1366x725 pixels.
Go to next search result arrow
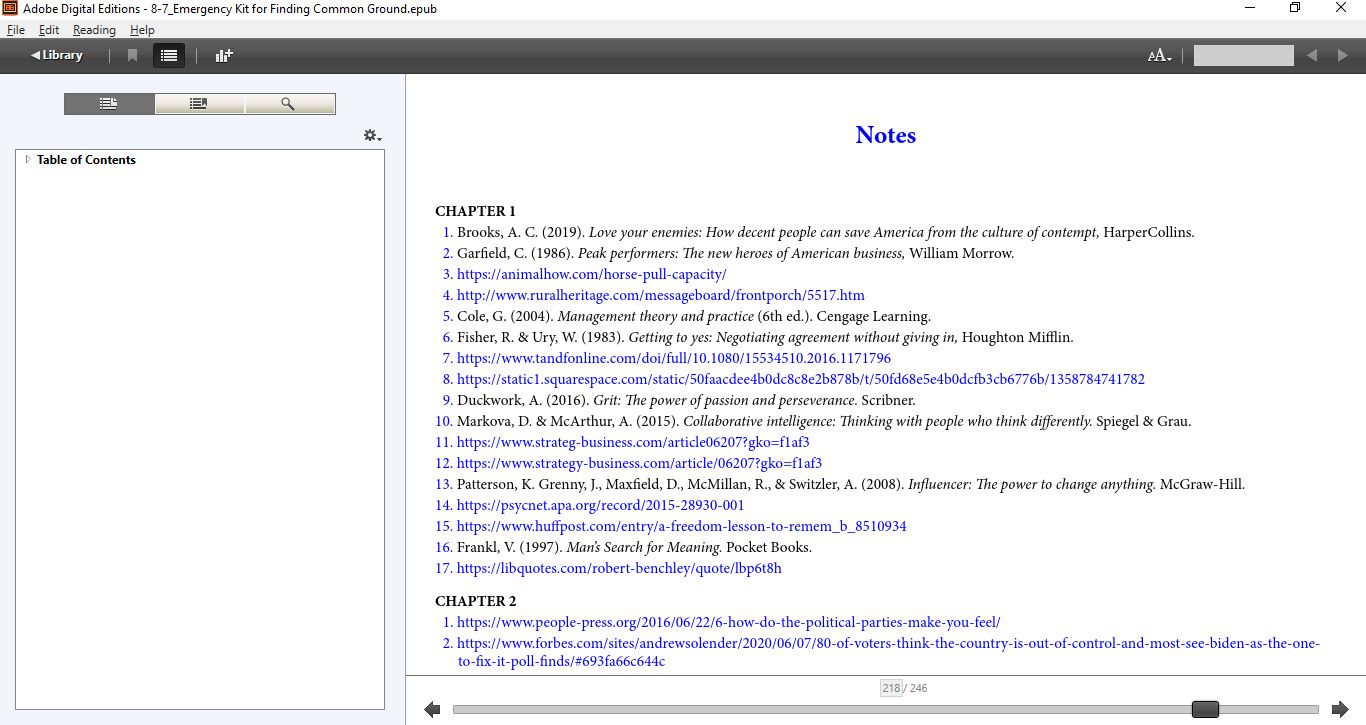coord(1343,56)
